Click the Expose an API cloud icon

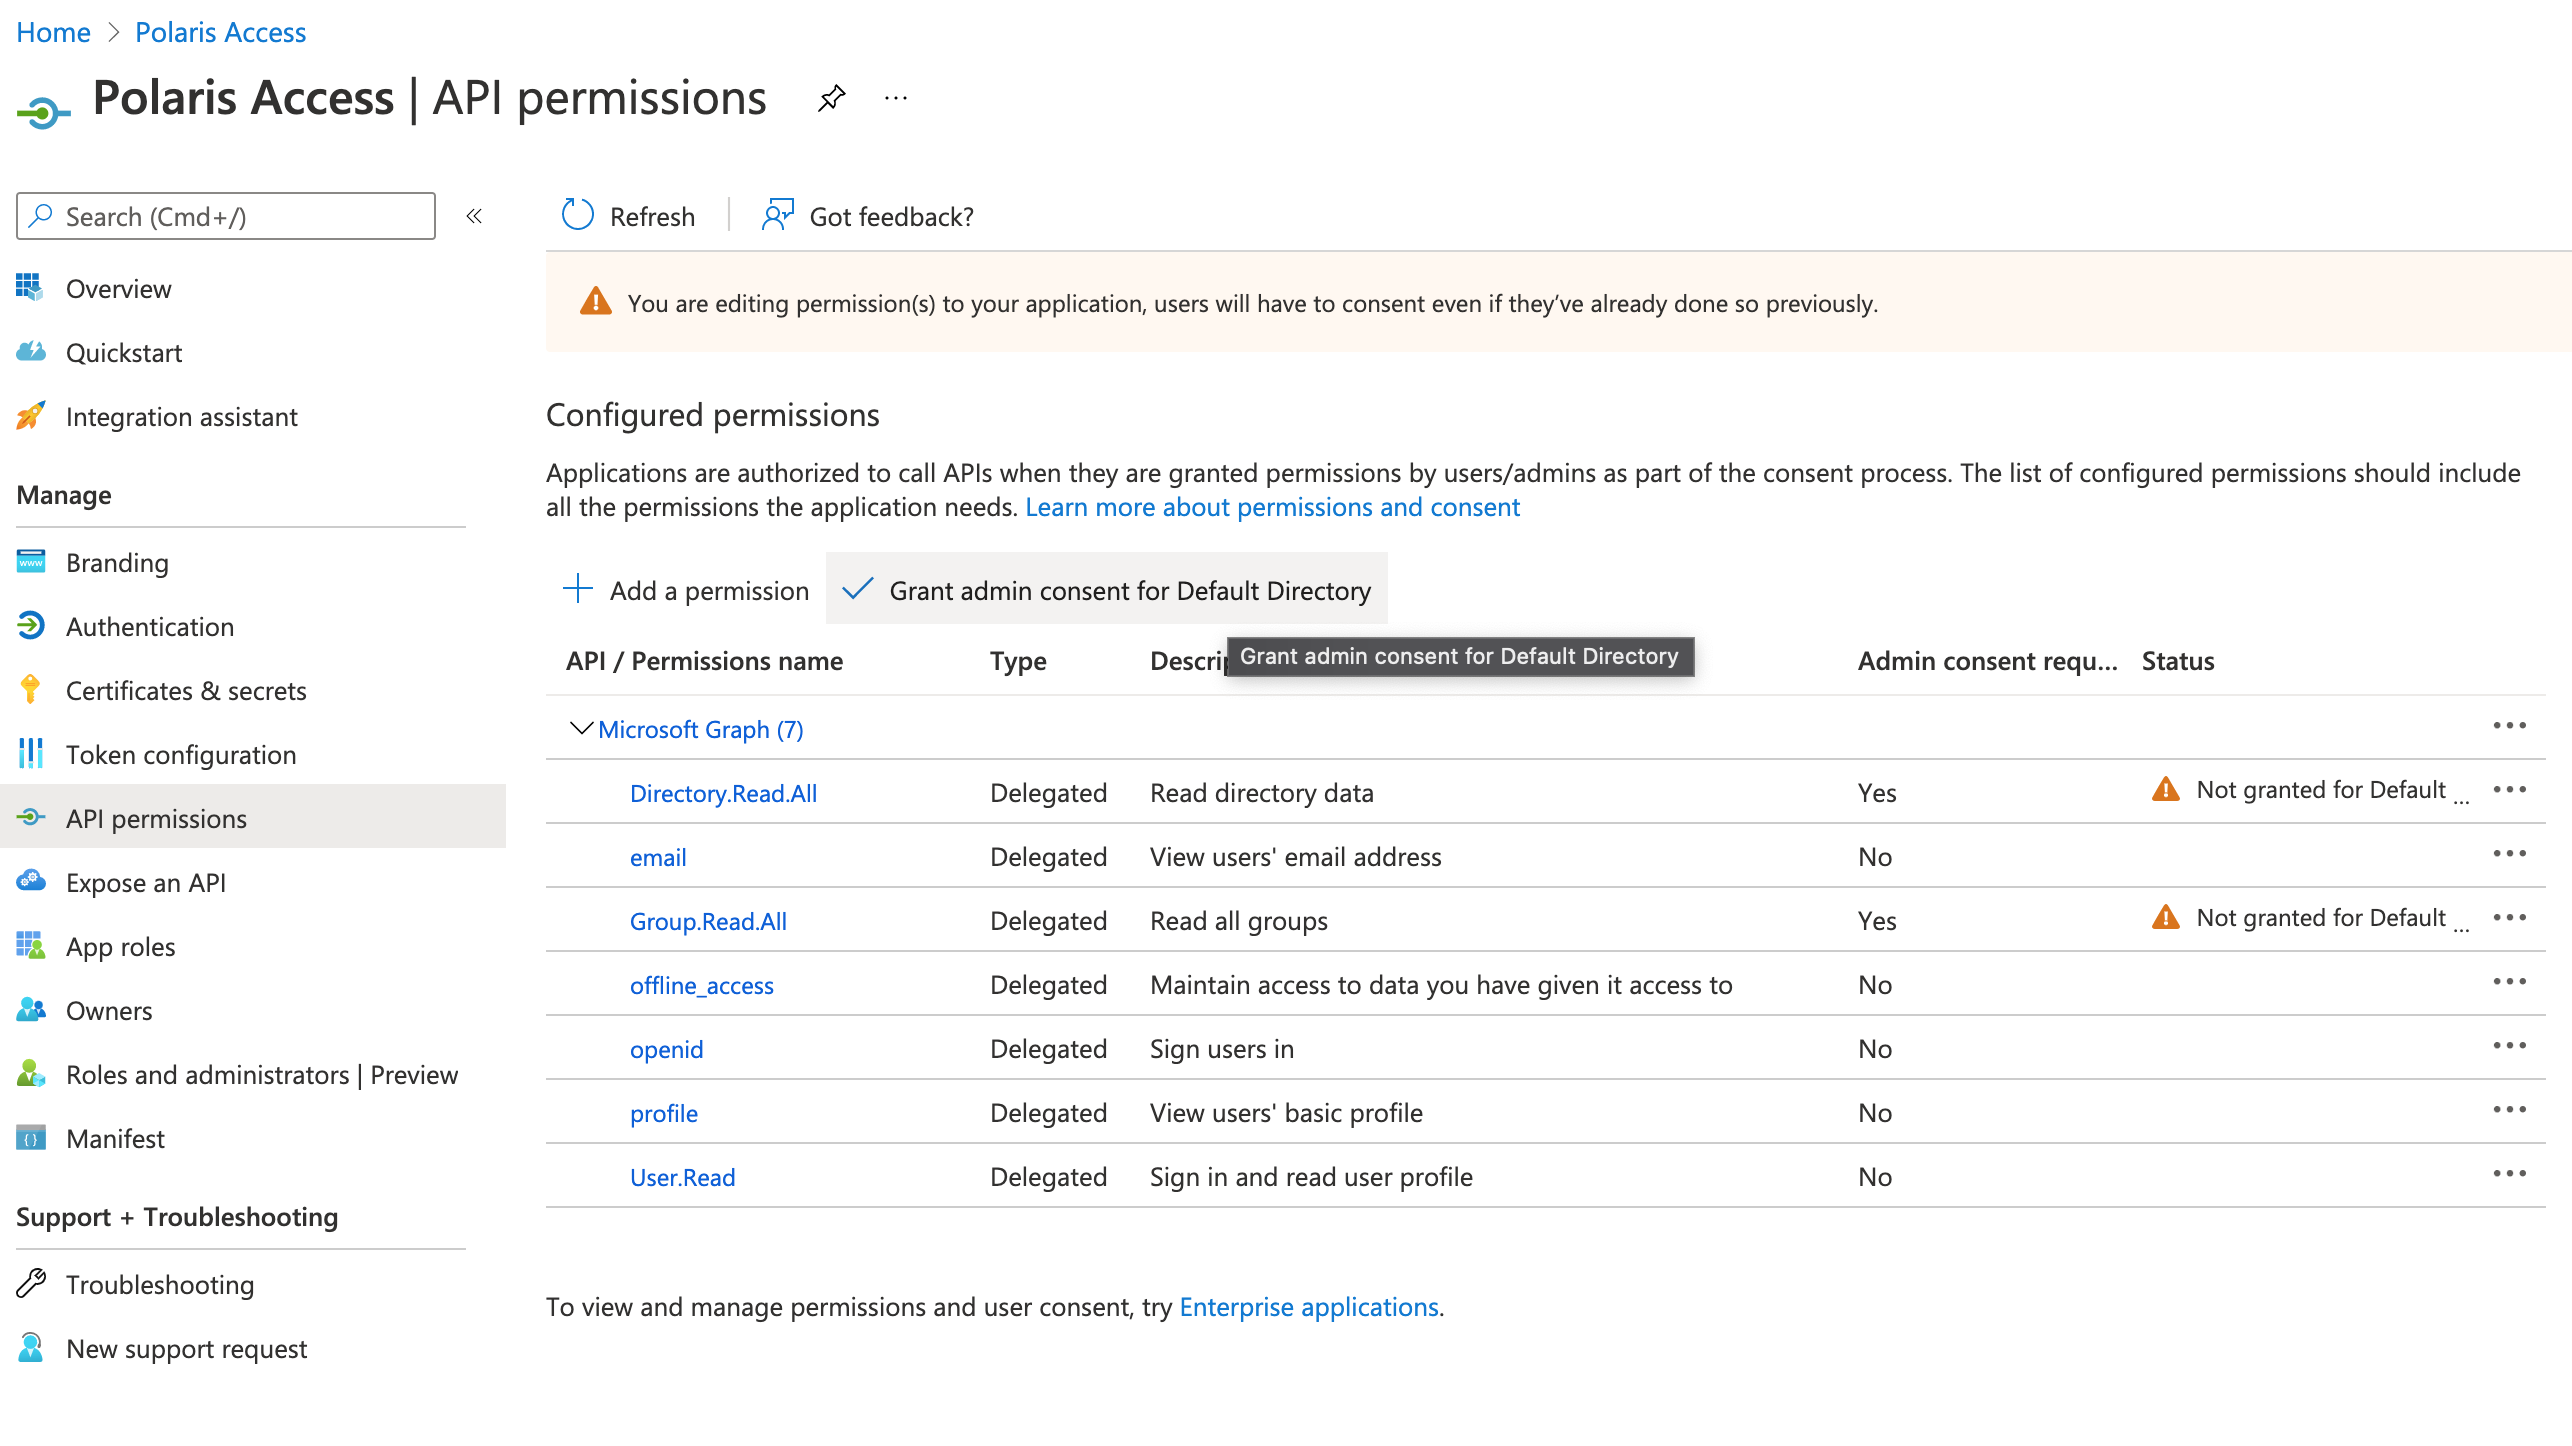point(30,882)
